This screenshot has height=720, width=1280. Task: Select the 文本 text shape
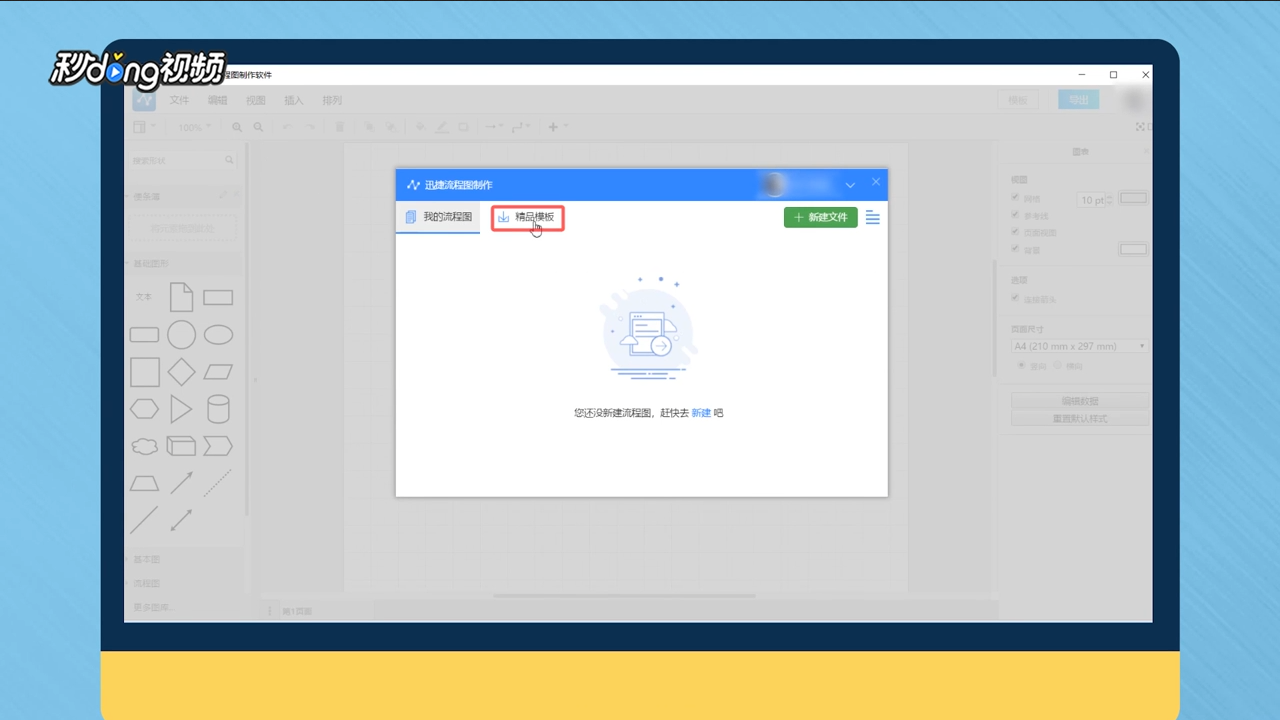(144, 297)
